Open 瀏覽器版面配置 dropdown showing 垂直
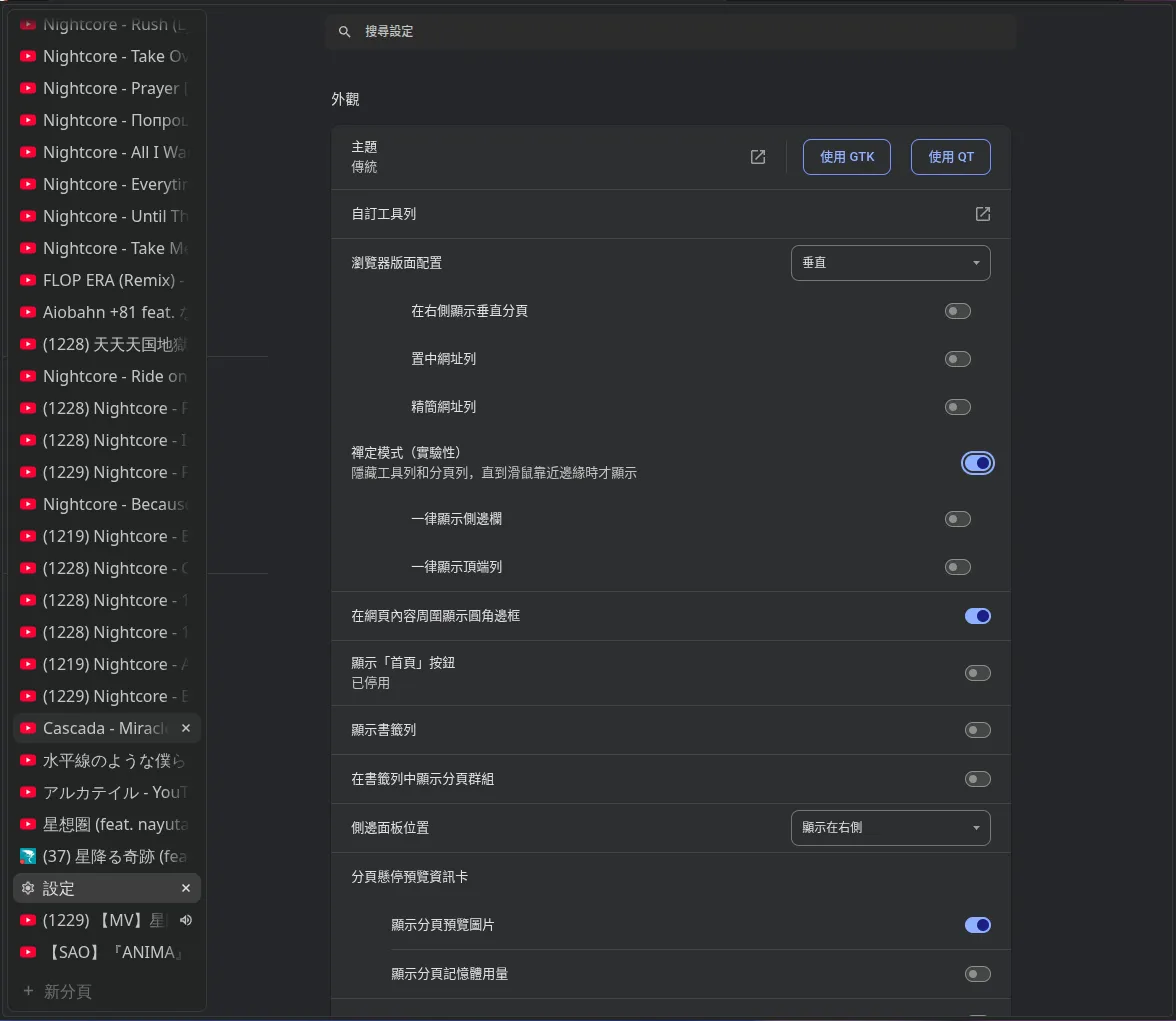Screen dimensions: 1176x1021 (x=890, y=263)
